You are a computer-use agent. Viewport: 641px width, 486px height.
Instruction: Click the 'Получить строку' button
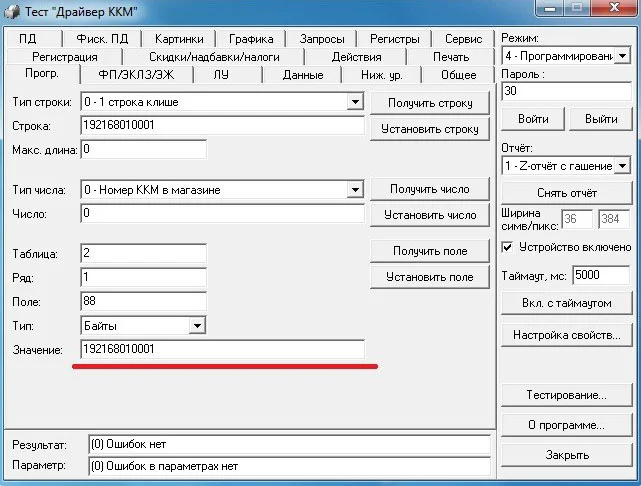430,103
